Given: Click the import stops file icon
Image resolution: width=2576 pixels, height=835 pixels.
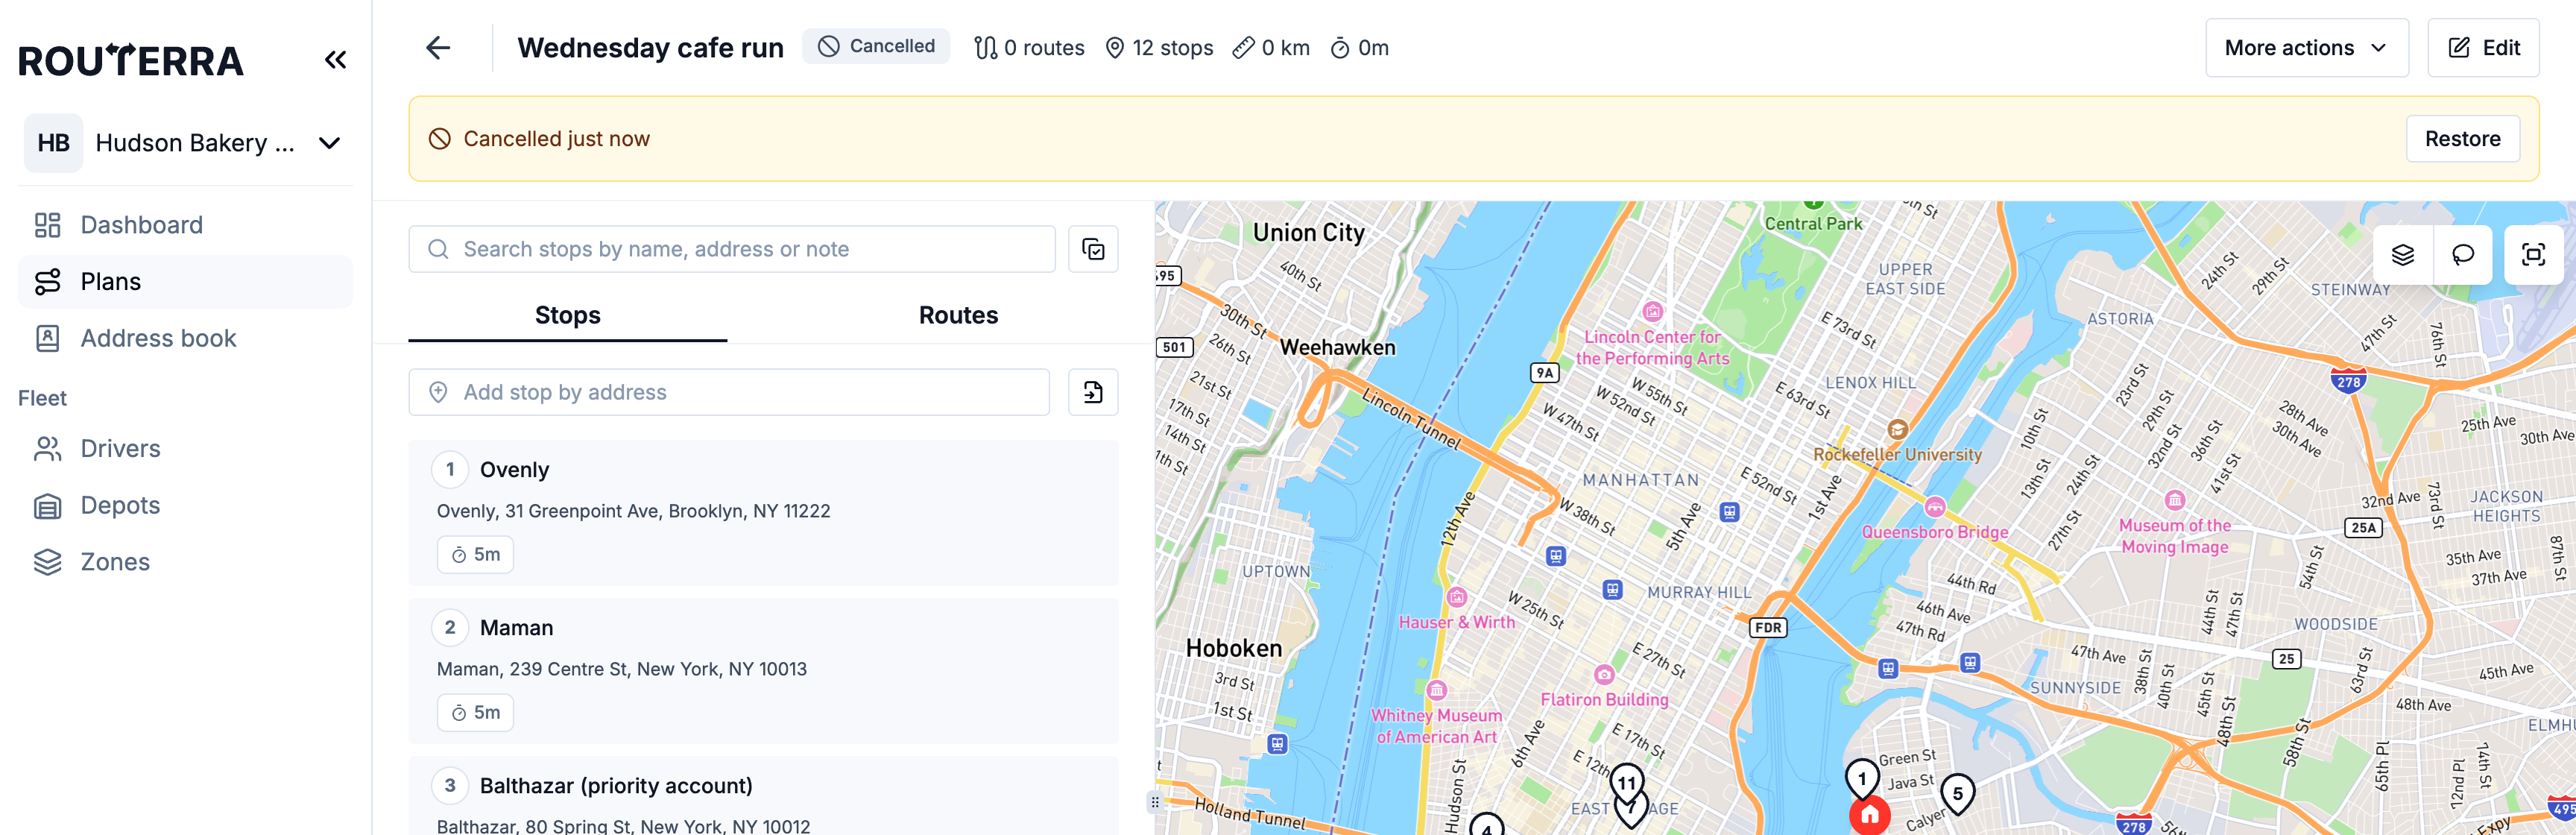Looking at the screenshot, I should [x=1093, y=392].
